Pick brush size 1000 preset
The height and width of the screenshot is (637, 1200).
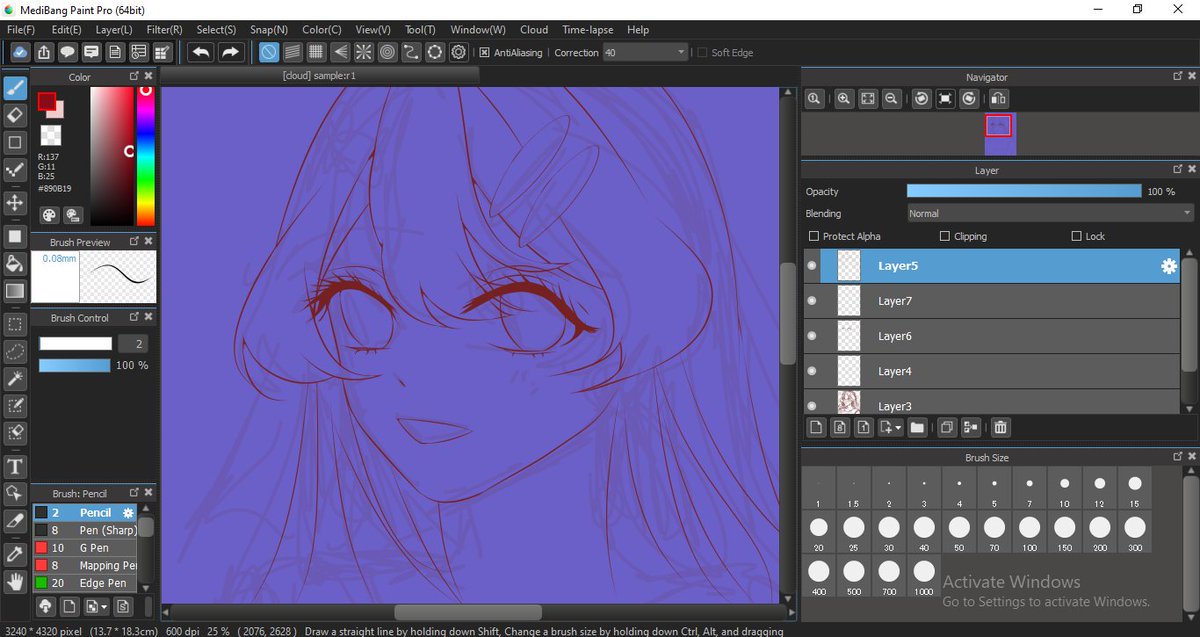click(x=924, y=577)
